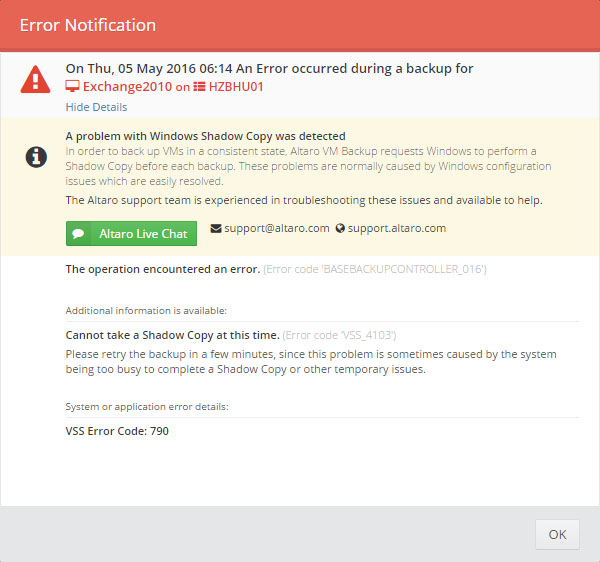Collapse the error with Hide Details
The width and height of the screenshot is (600, 562).
[96, 107]
